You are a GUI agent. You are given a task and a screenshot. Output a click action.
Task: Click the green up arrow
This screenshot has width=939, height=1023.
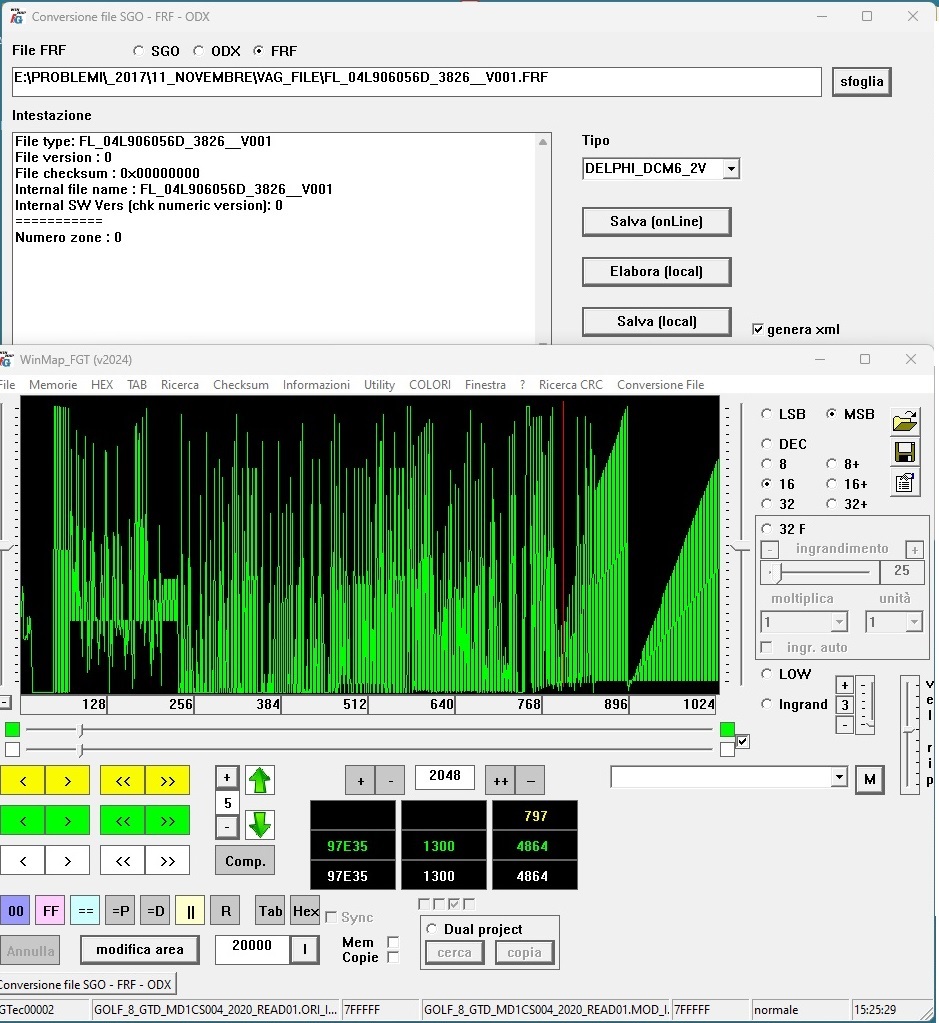tap(260, 780)
